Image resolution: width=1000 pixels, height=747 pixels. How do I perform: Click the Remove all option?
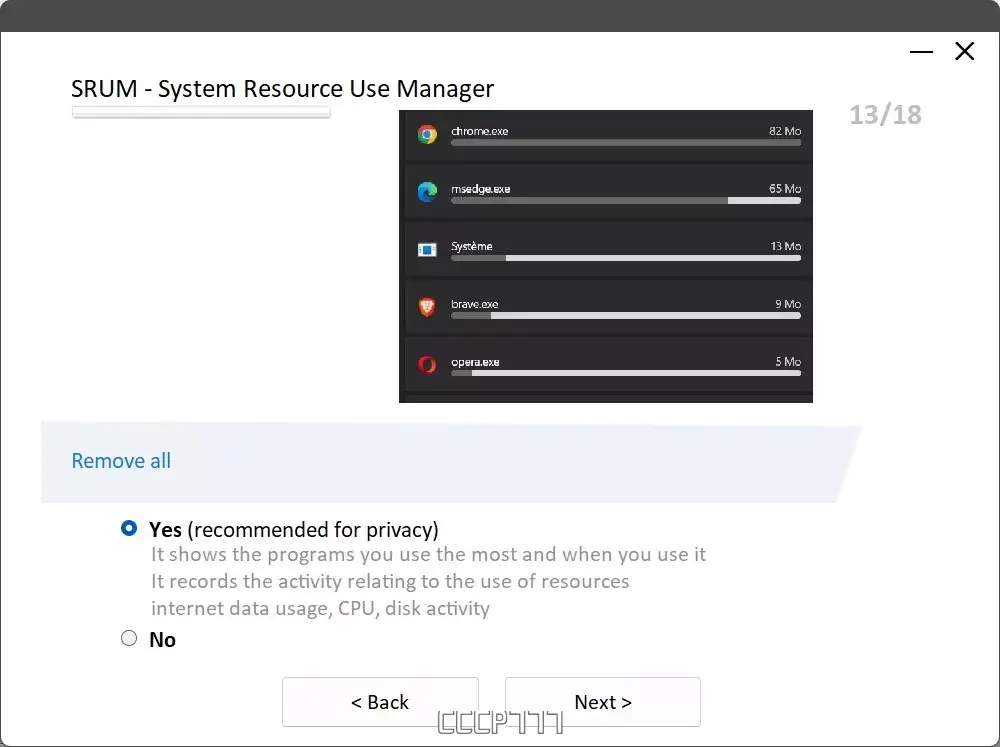tap(120, 461)
